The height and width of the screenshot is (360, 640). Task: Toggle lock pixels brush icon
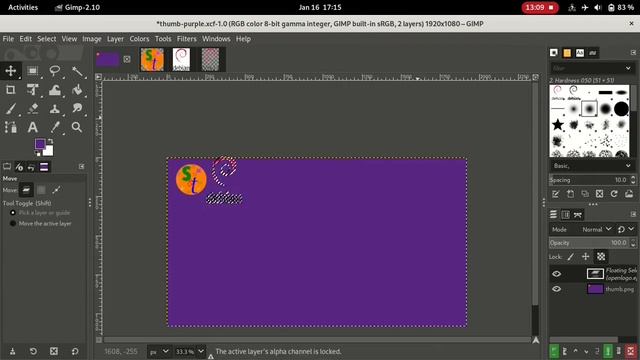point(571,256)
